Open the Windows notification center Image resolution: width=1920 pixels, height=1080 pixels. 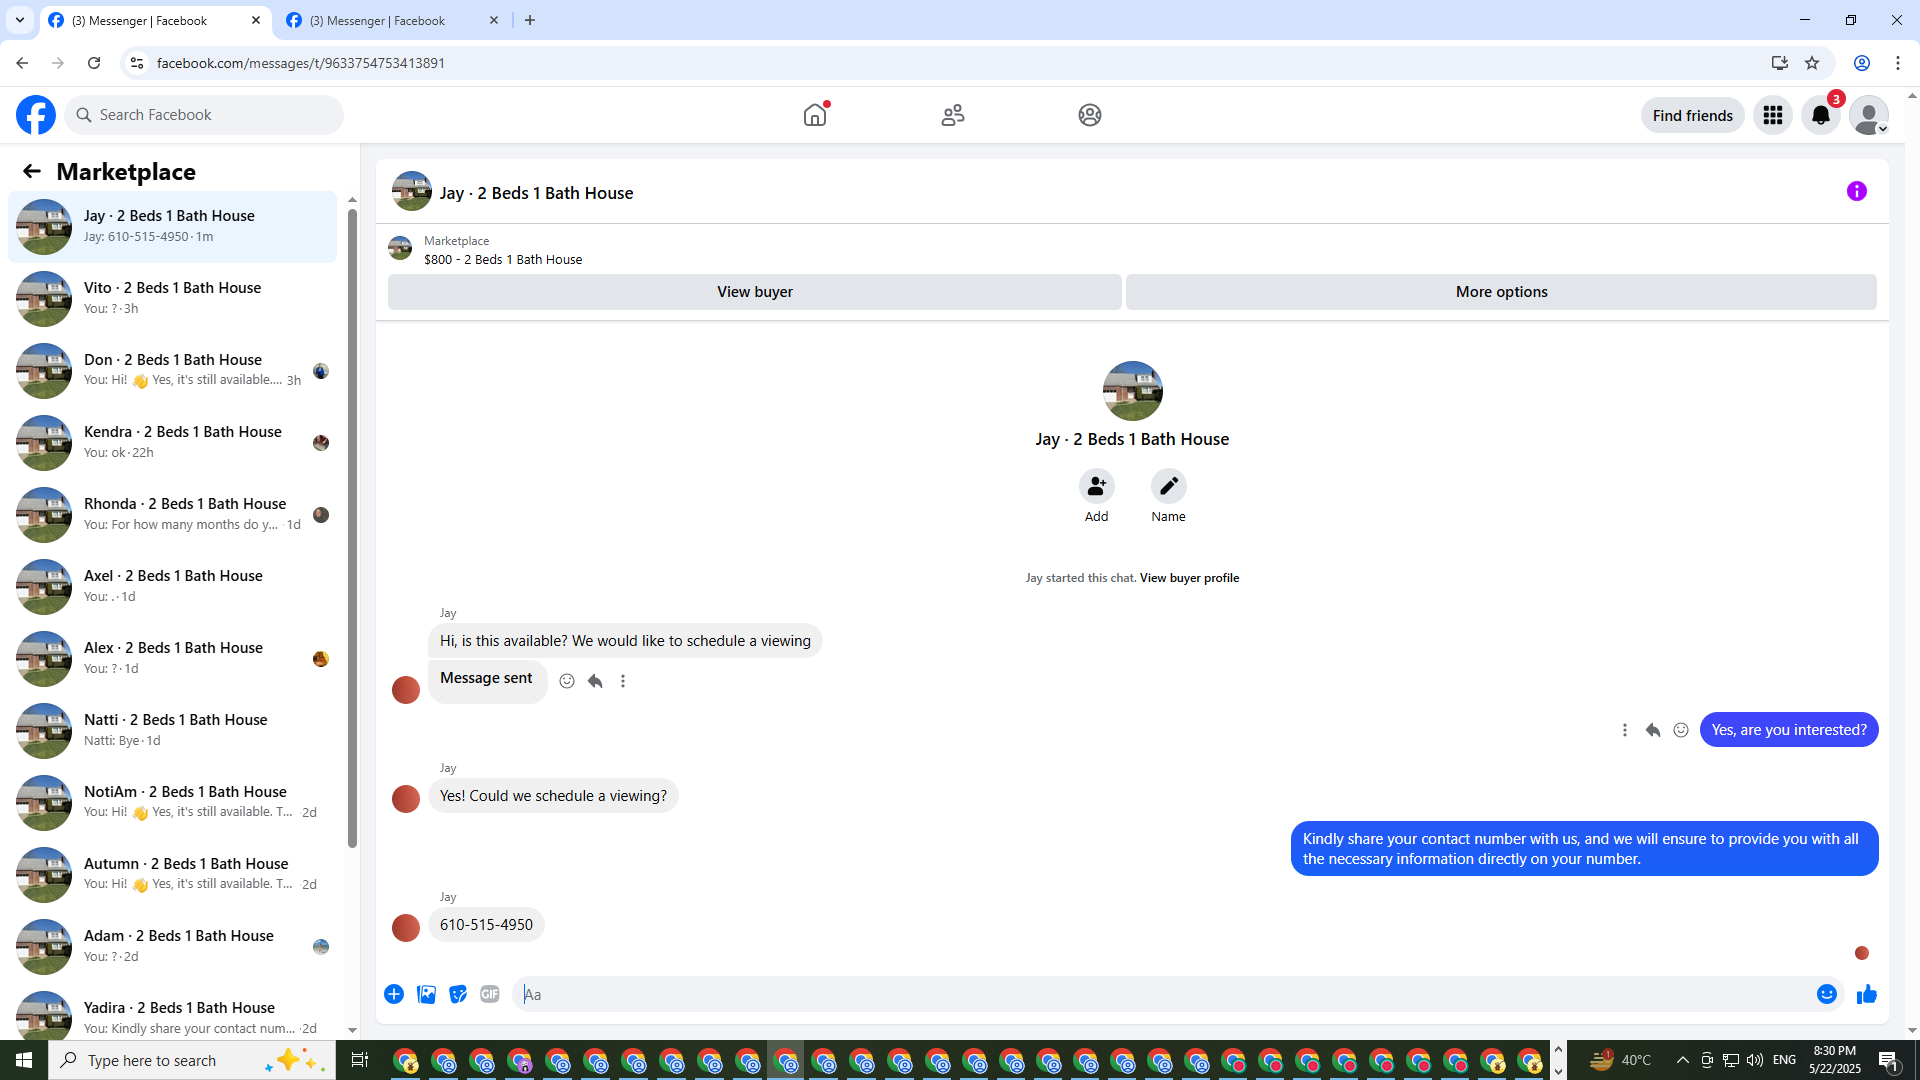(1889, 1060)
